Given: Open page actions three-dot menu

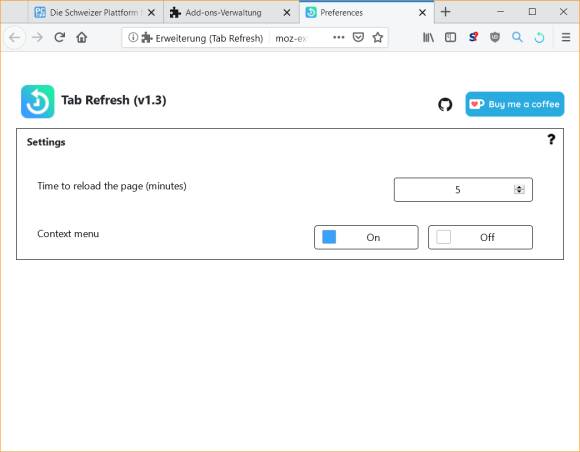Looking at the screenshot, I should point(338,37).
